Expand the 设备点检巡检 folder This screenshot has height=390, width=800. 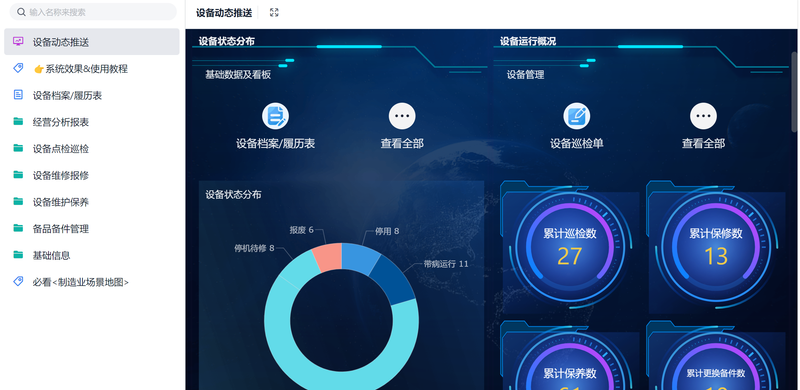coord(92,149)
